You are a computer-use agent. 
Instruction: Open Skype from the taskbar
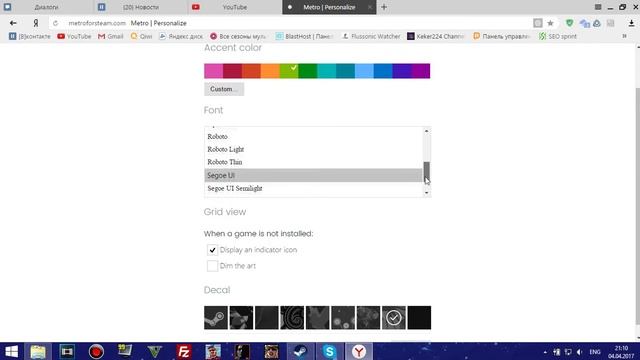329,351
